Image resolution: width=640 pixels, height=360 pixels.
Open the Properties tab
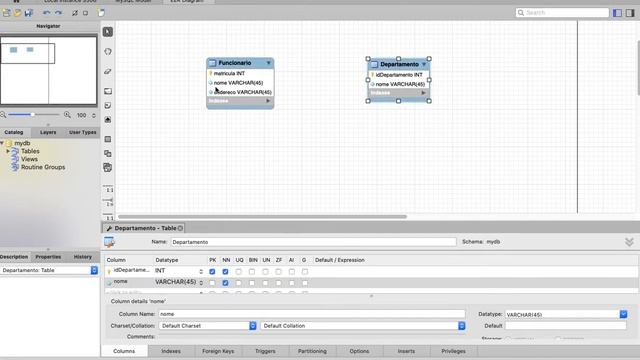(48, 257)
